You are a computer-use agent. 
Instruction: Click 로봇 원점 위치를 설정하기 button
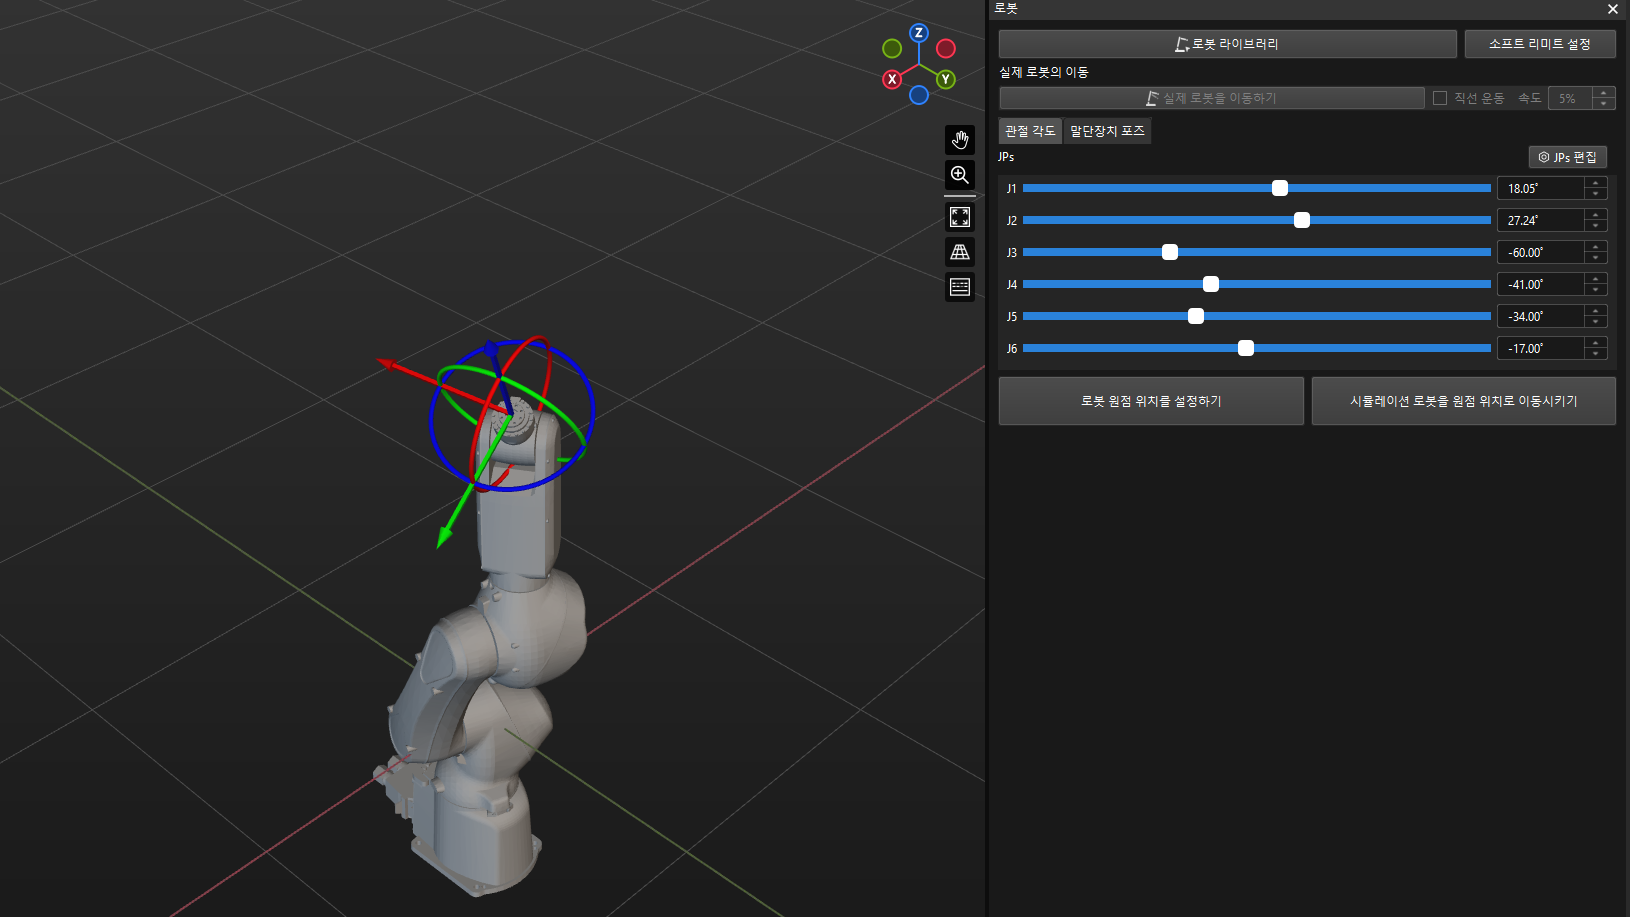coord(1151,401)
